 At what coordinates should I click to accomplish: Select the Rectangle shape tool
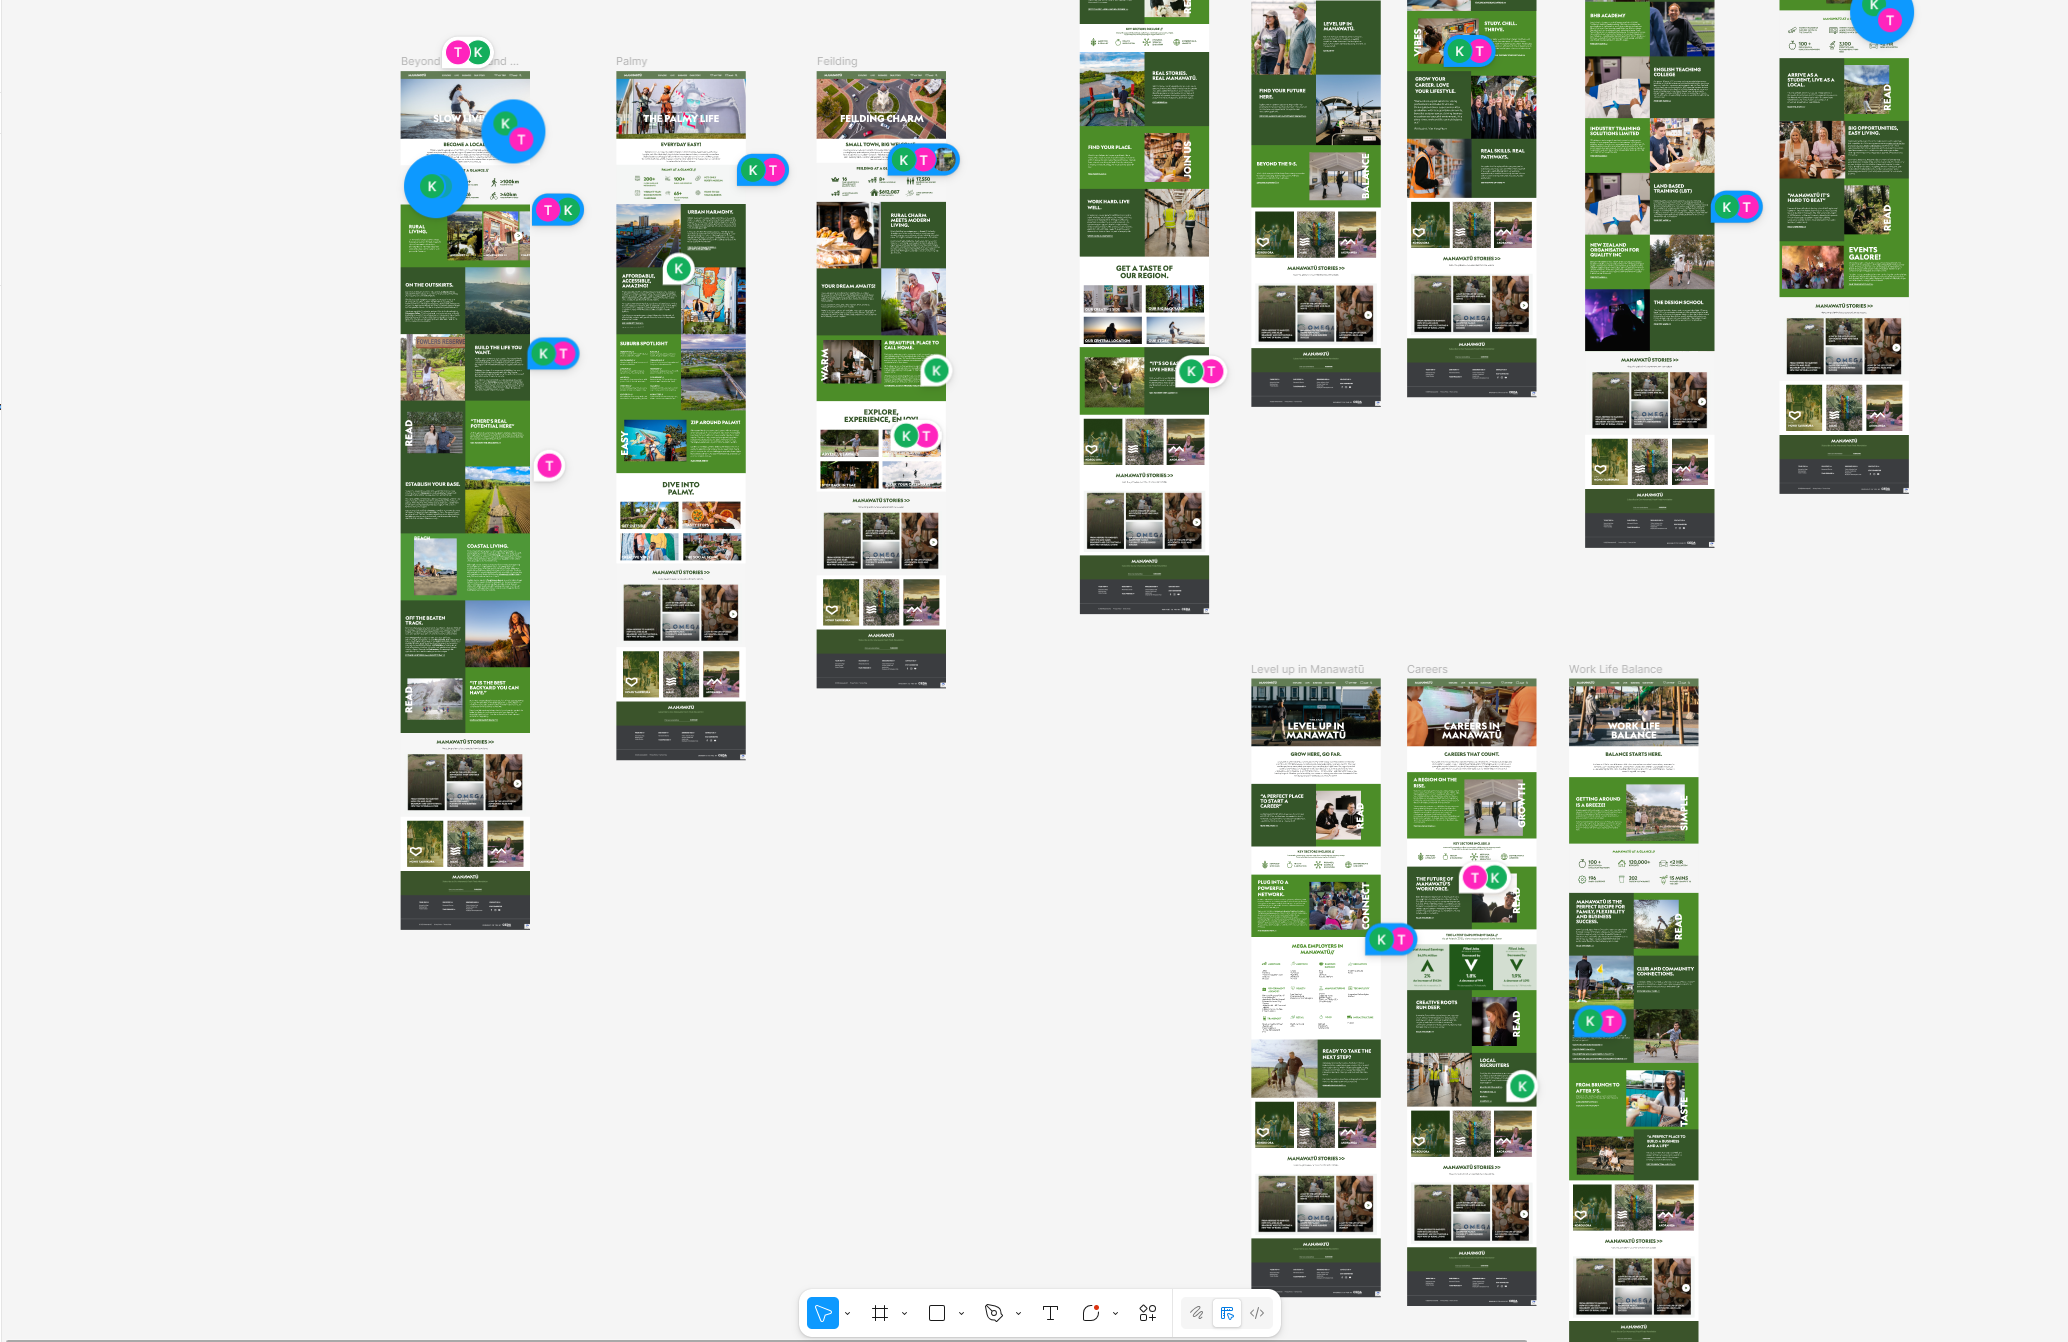coord(937,1313)
